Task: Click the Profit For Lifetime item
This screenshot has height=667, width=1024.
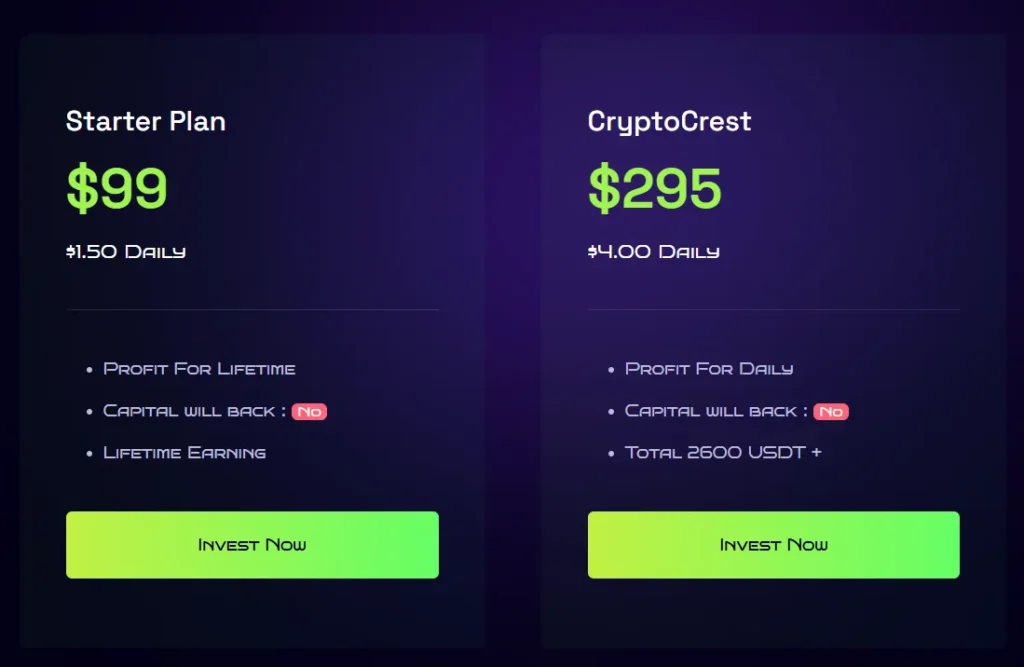Action: (x=199, y=369)
